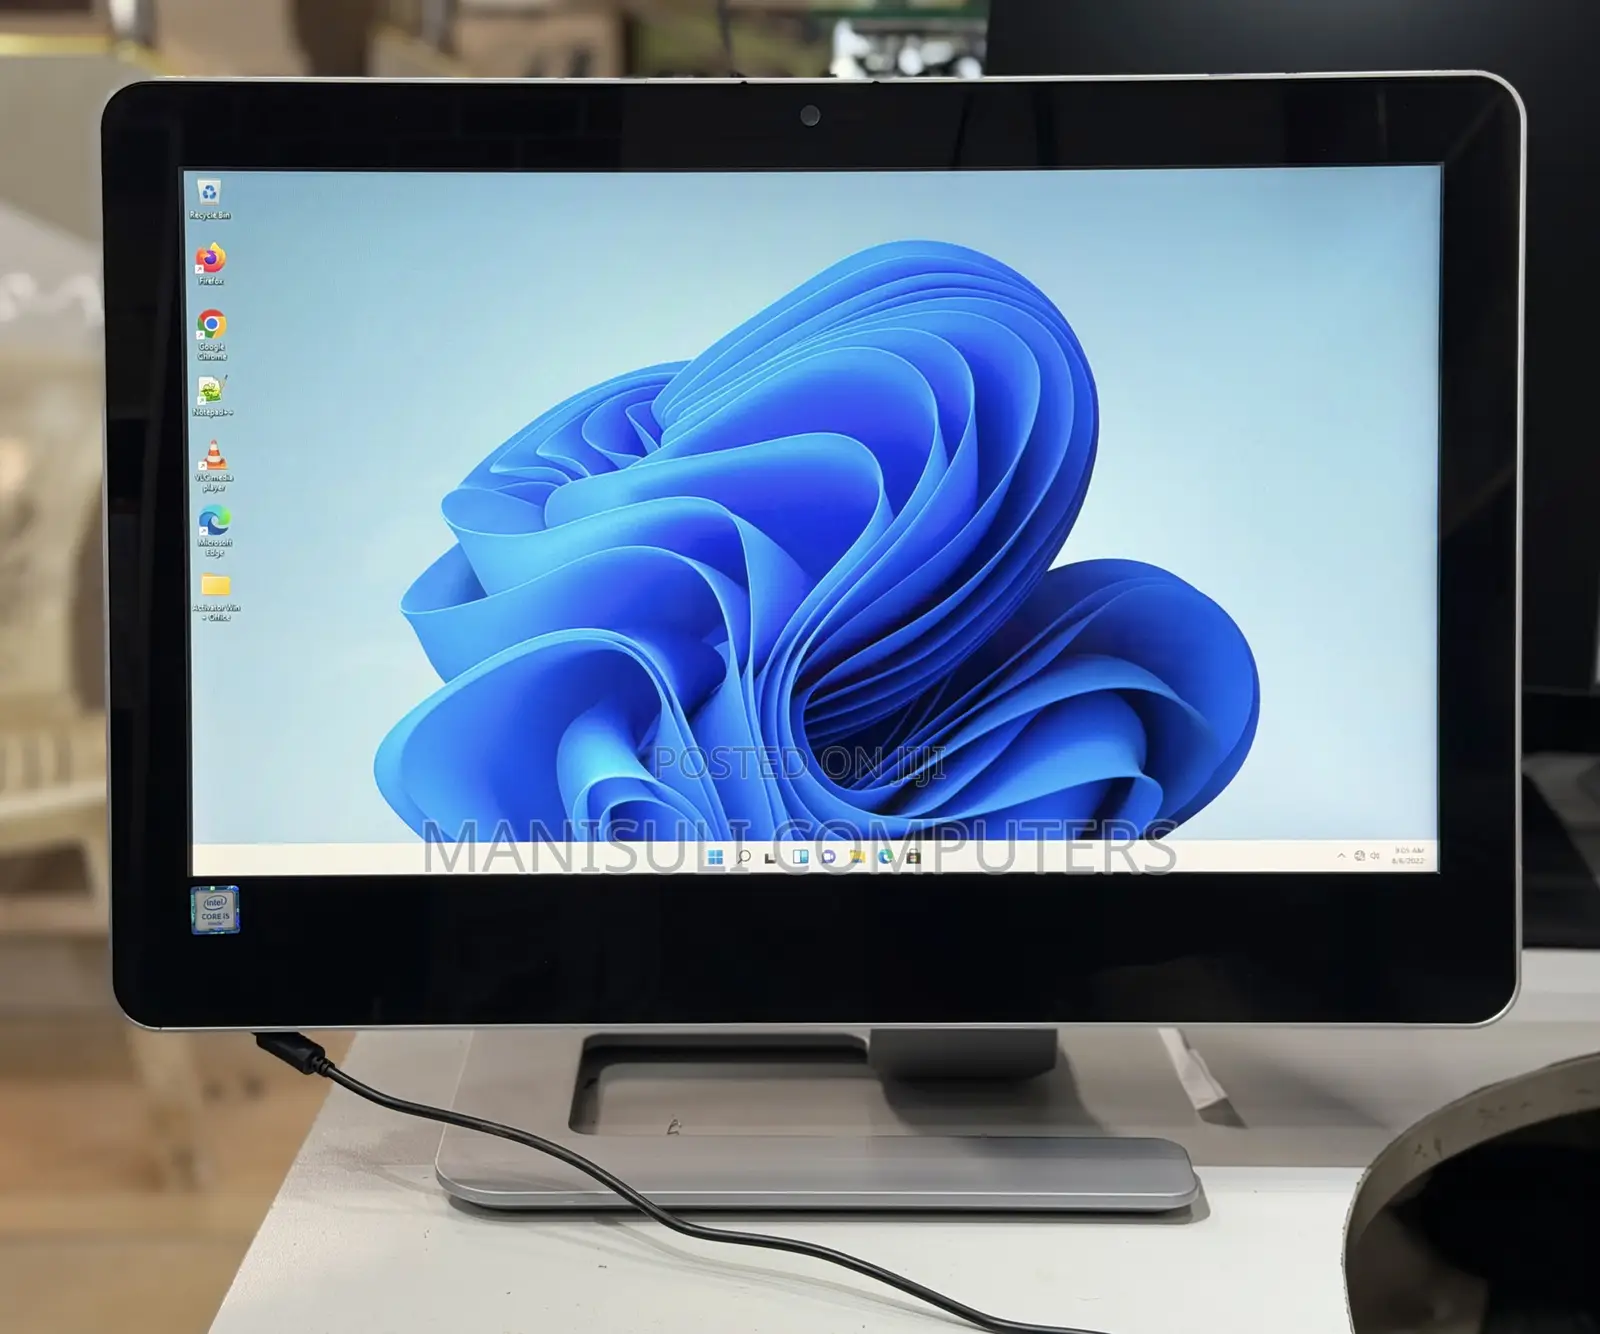The width and height of the screenshot is (1600, 1334).
Task: Click the volume speaker tray icon
Action: click(1375, 856)
